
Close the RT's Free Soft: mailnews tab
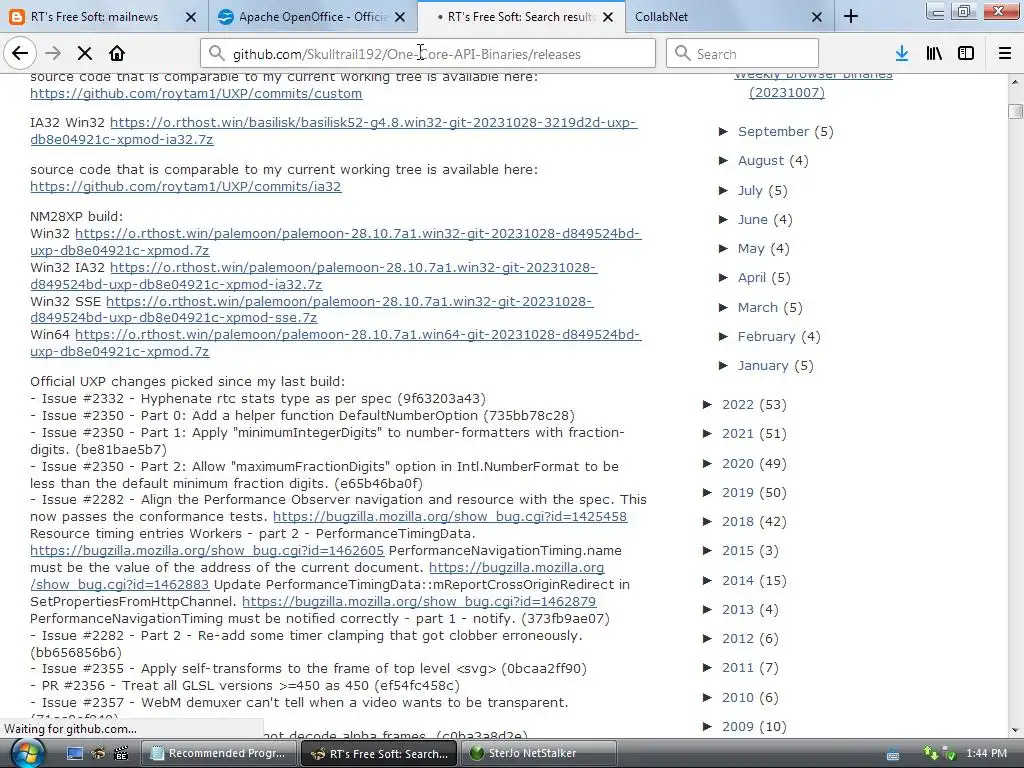pos(191,17)
